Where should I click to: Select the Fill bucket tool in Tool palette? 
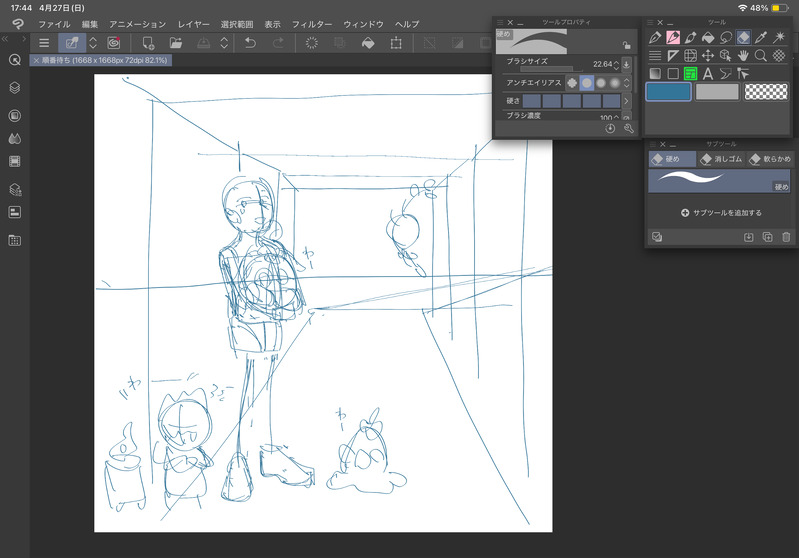pos(708,37)
